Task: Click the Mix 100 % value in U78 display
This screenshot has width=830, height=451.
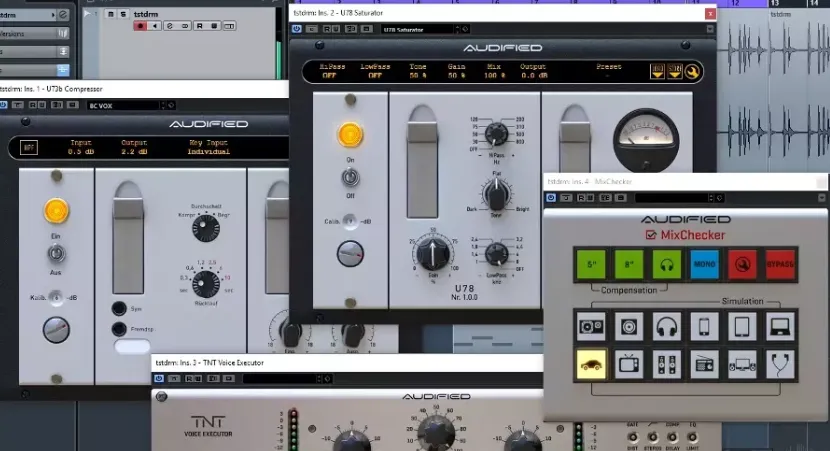Action: pos(494,76)
